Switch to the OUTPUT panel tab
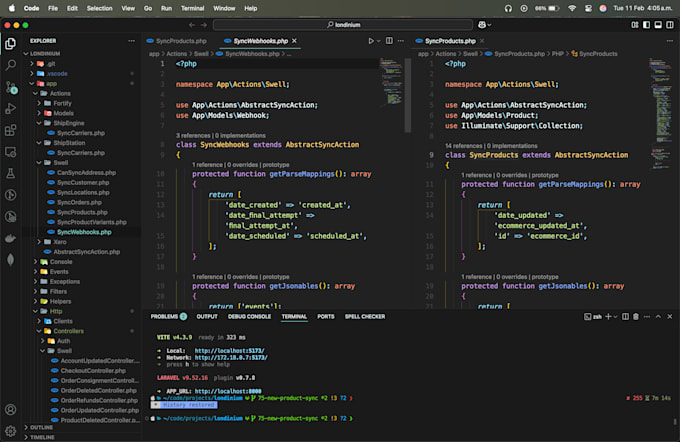Viewport: 680px width, 442px height. coord(207,317)
